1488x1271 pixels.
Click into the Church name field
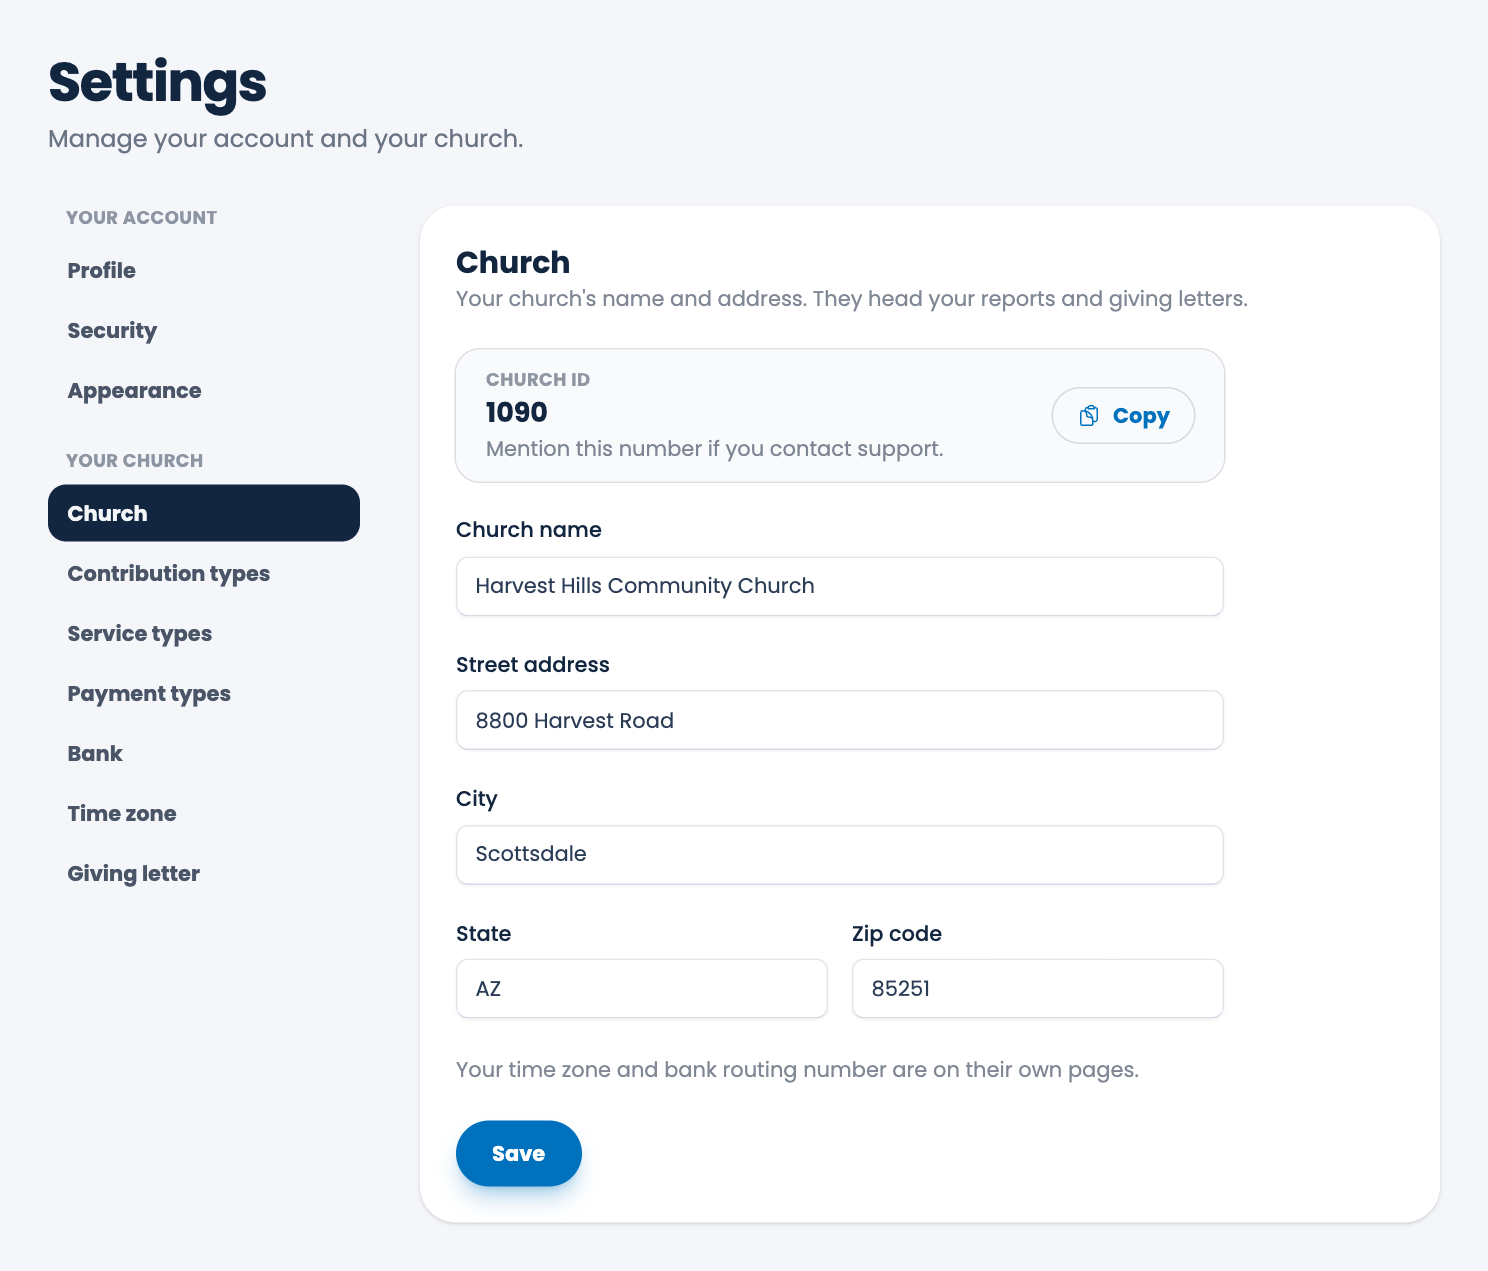tap(840, 586)
